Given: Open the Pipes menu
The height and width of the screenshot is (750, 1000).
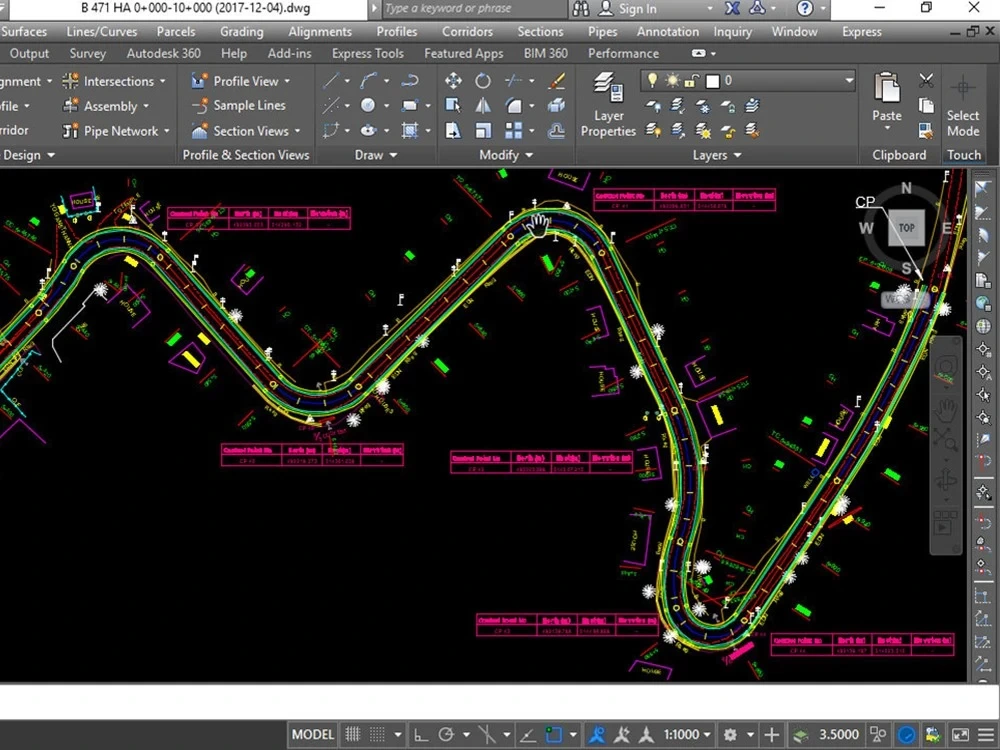Looking at the screenshot, I should coord(602,31).
